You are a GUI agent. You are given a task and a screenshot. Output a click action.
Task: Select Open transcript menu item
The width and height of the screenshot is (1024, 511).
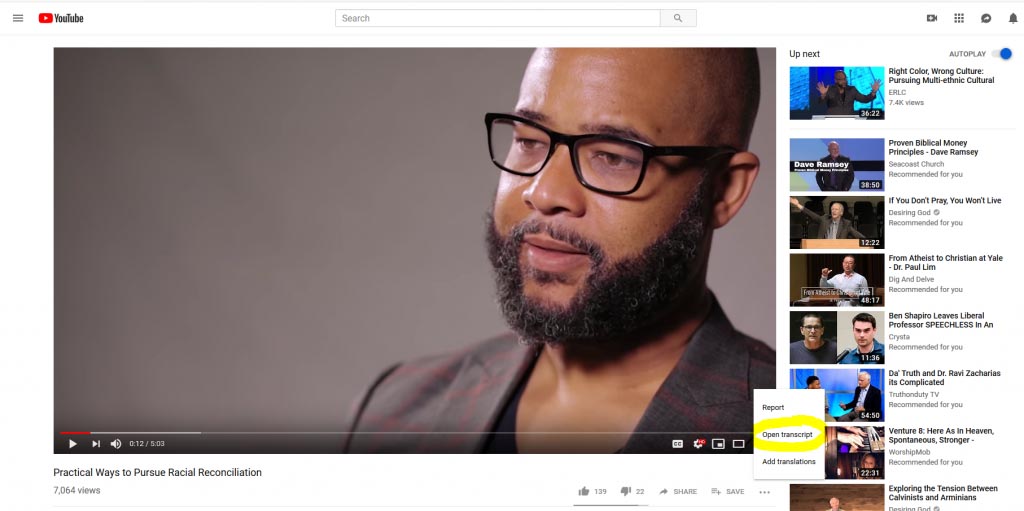(788, 435)
